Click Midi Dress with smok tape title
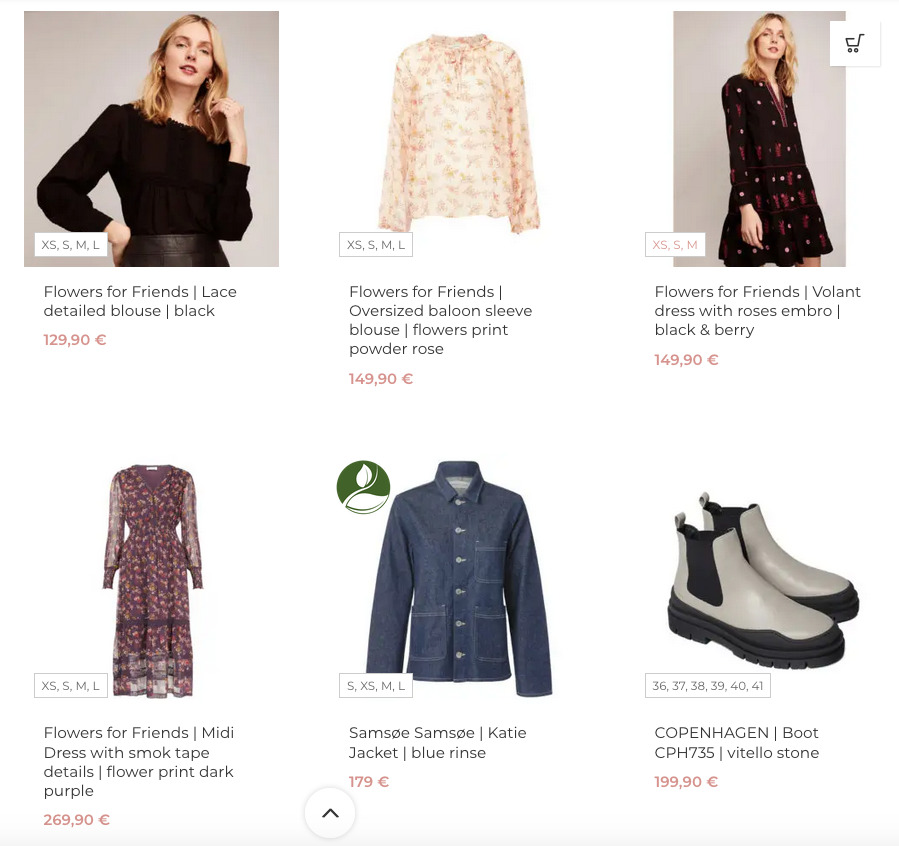899x846 pixels. [x=139, y=761]
